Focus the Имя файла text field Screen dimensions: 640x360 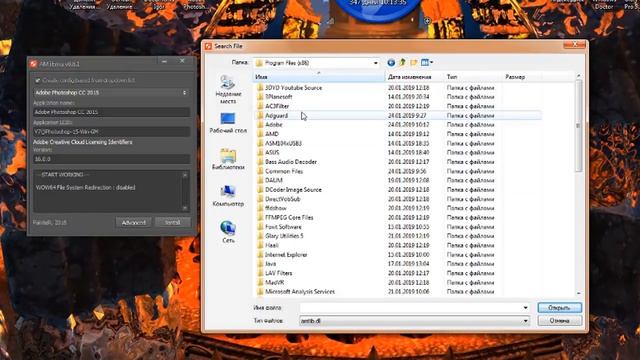click(x=411, y=308)
